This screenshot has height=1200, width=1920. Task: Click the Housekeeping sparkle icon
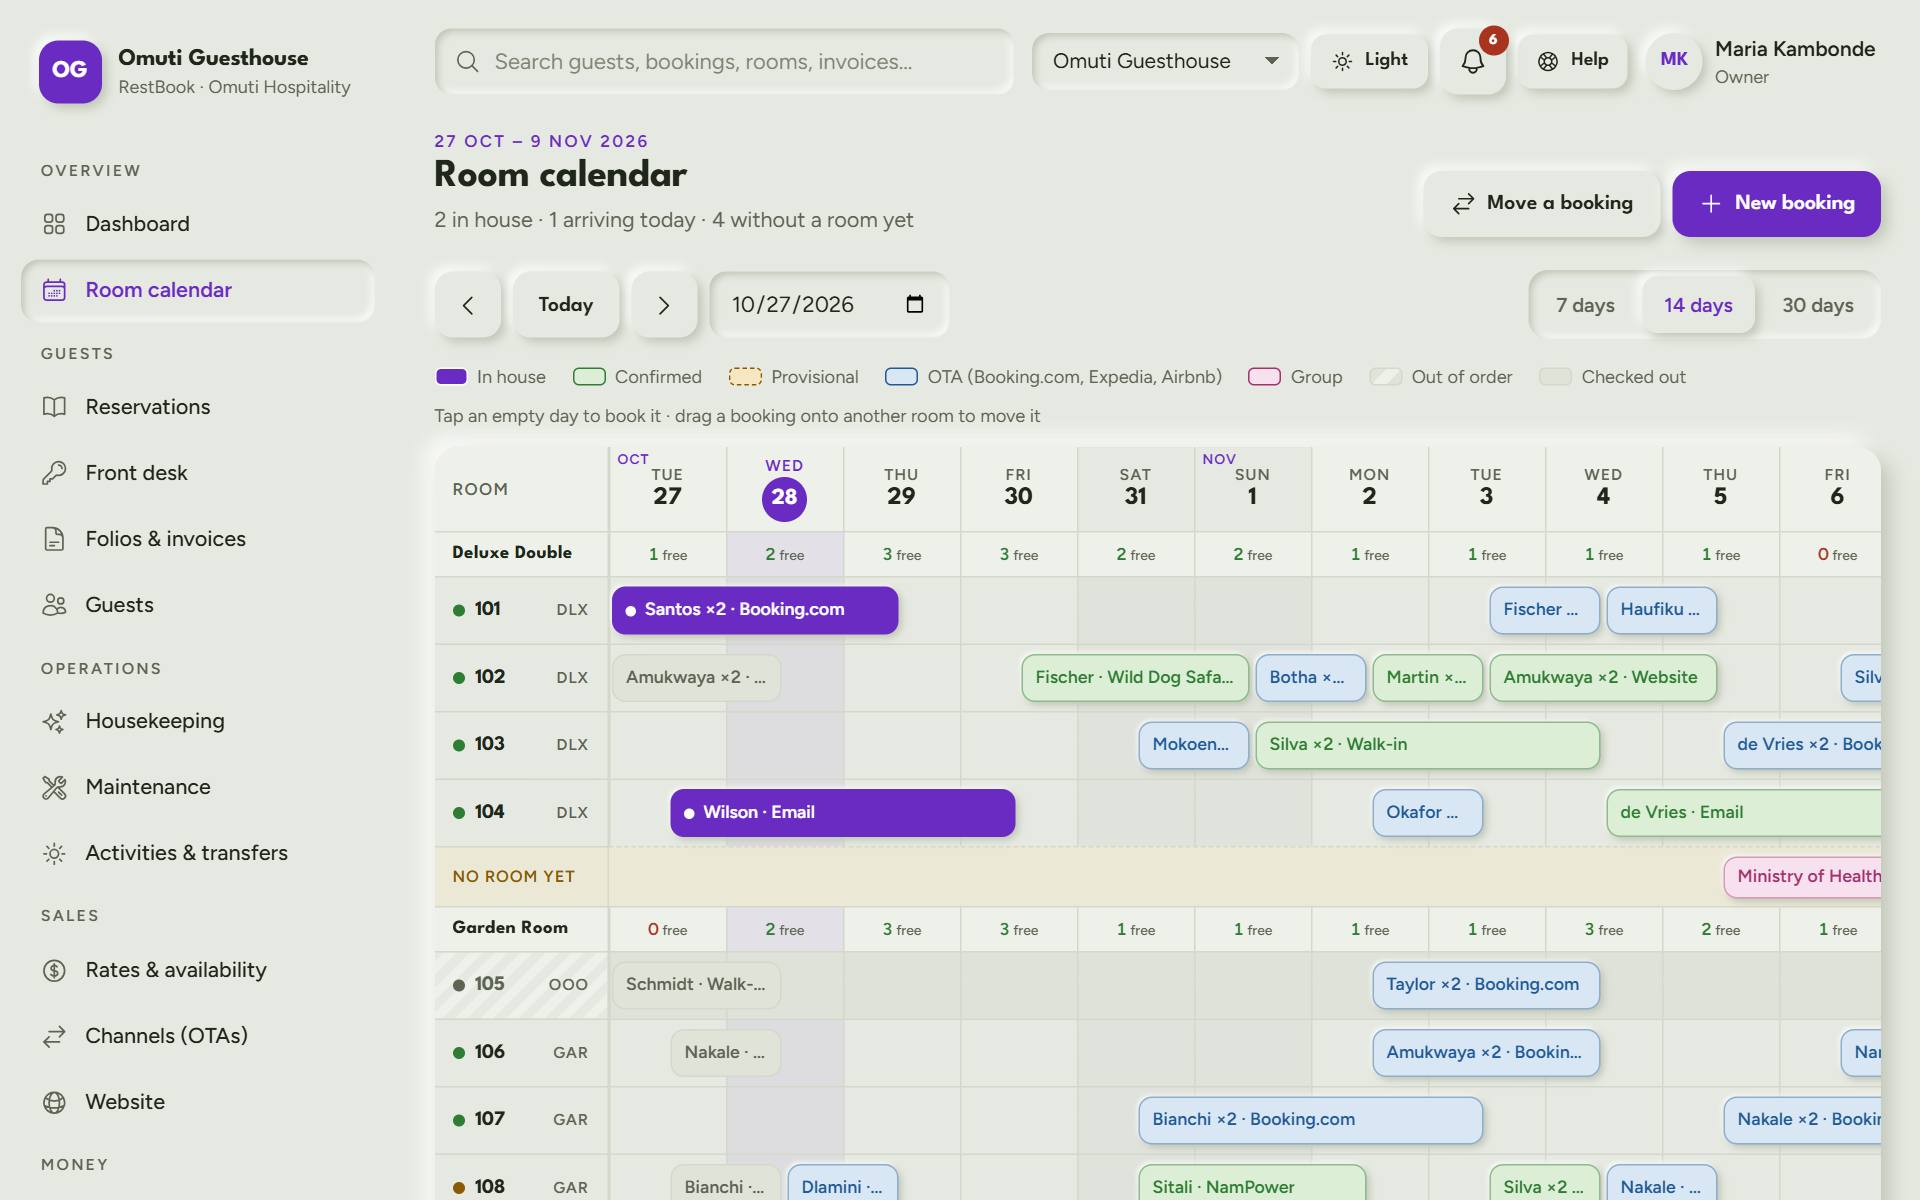[x=54, y=721]
